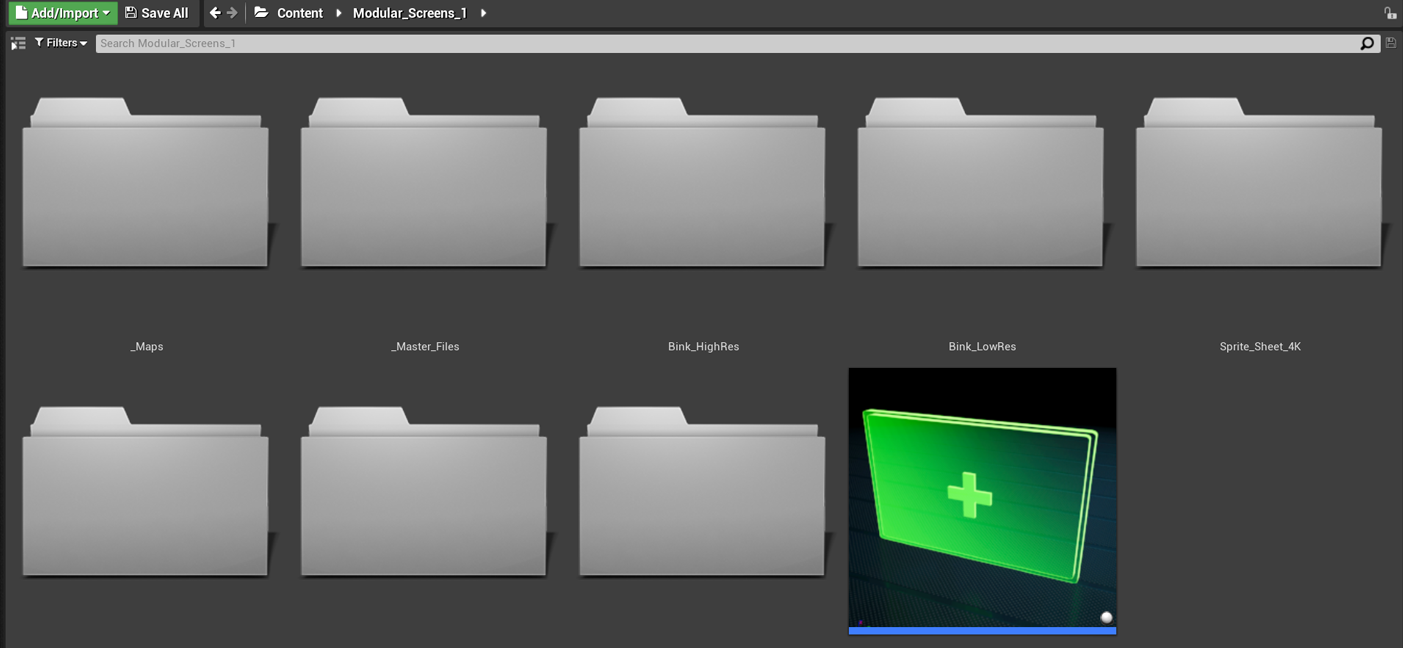This screenshot has height=648, width=1403.
Task: Click the back navigation arrow
Action: (x=214, y=13)
